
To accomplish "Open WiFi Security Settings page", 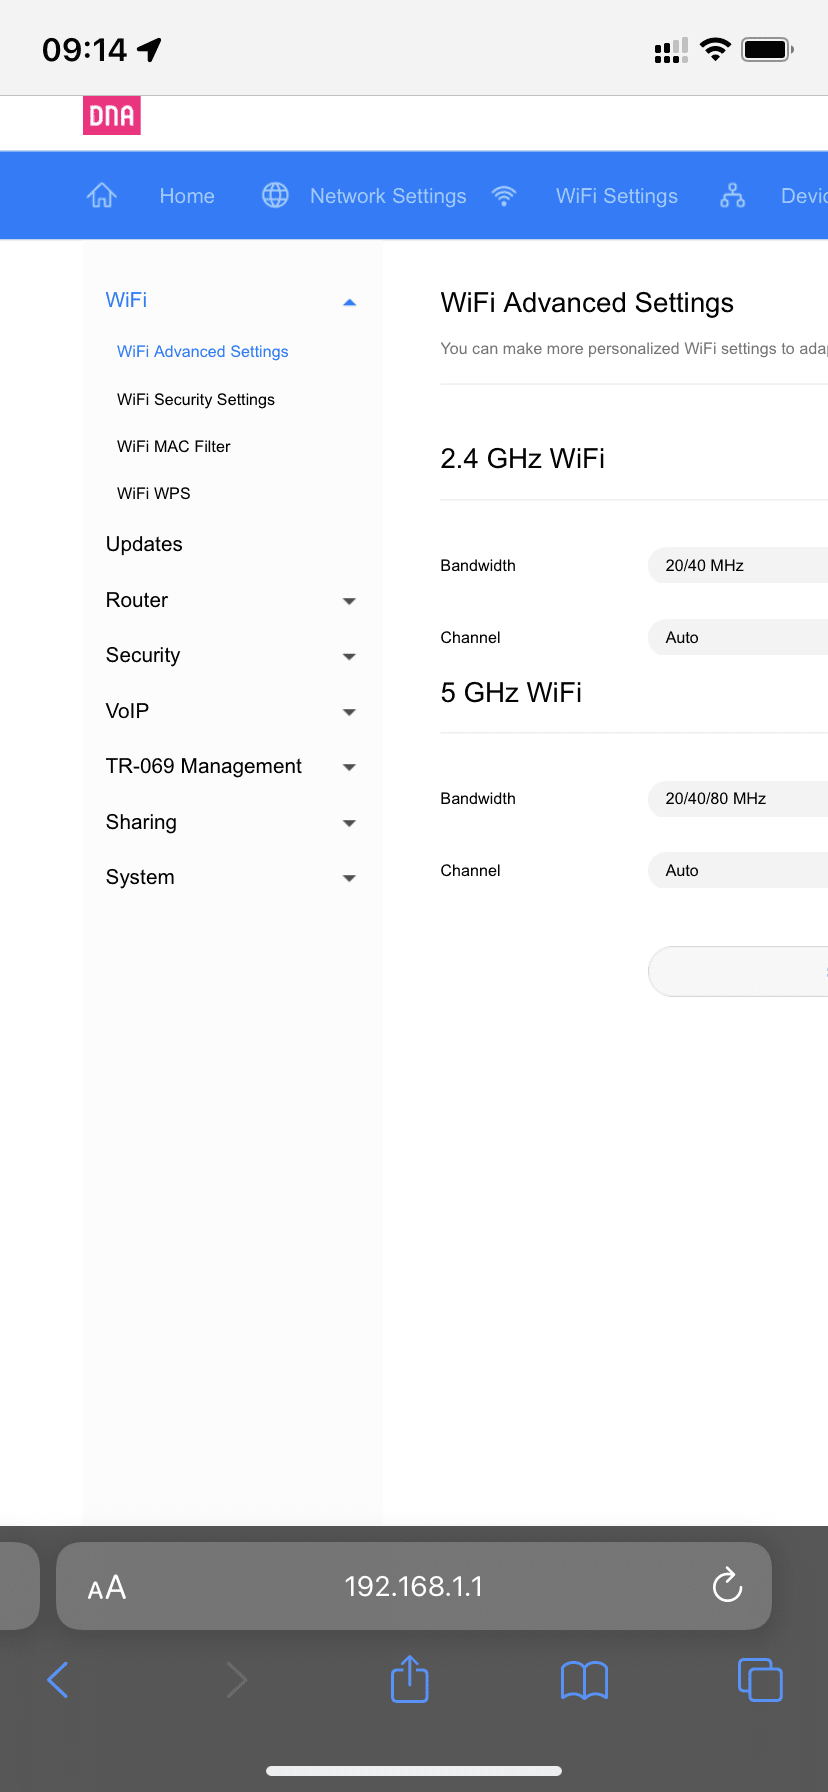I will [196, 400].
